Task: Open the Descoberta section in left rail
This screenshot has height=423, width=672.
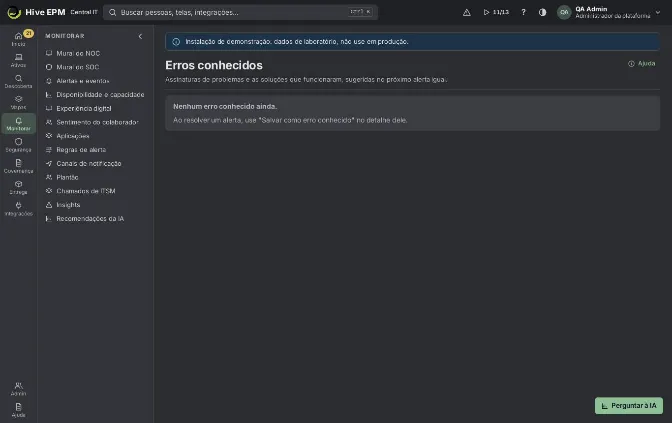Action: (x=18, y=81)
